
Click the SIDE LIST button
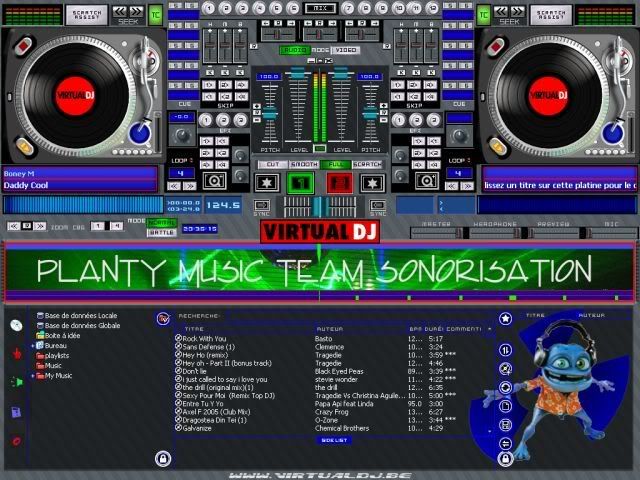point(334,440)
